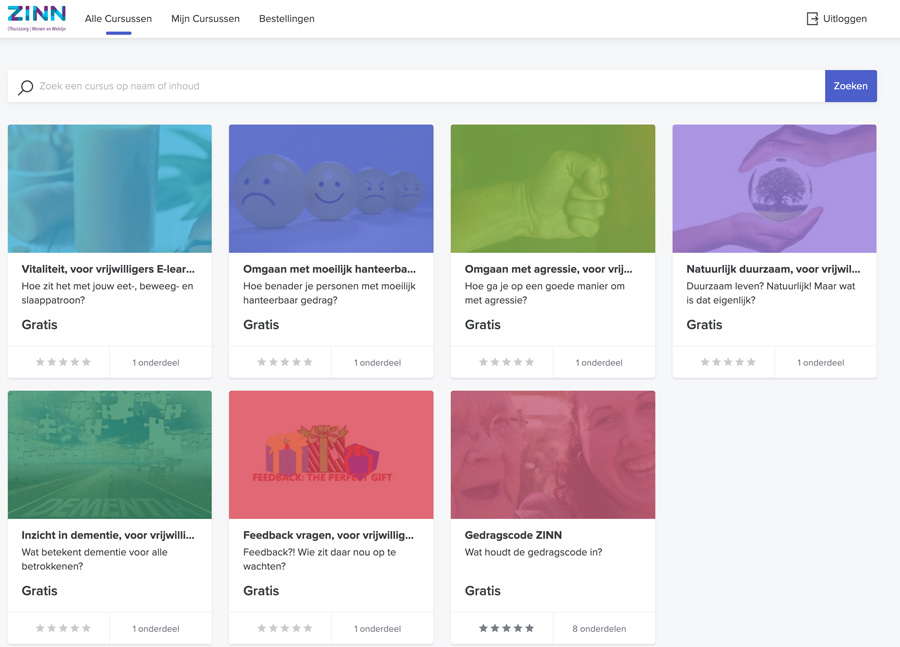
Task: Open the smiley faces course thumbnail
Action: [331, 189]
